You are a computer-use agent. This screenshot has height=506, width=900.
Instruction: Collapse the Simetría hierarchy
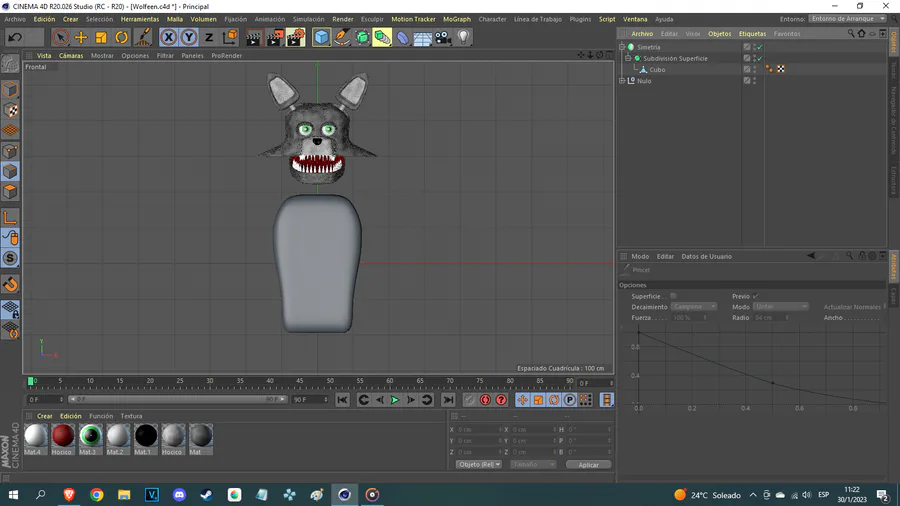click(622, 47)
